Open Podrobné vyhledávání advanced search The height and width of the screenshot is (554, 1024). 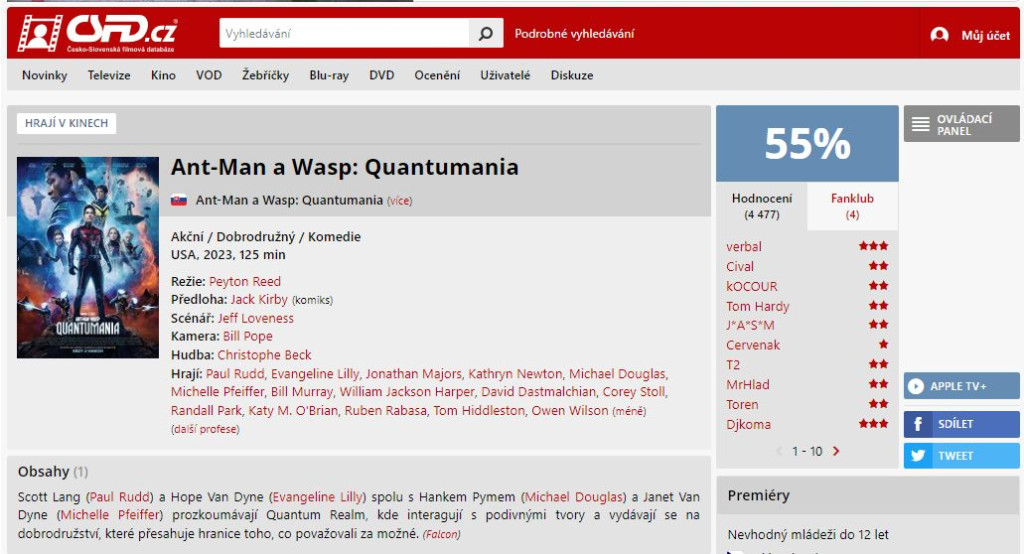(574, 33)
